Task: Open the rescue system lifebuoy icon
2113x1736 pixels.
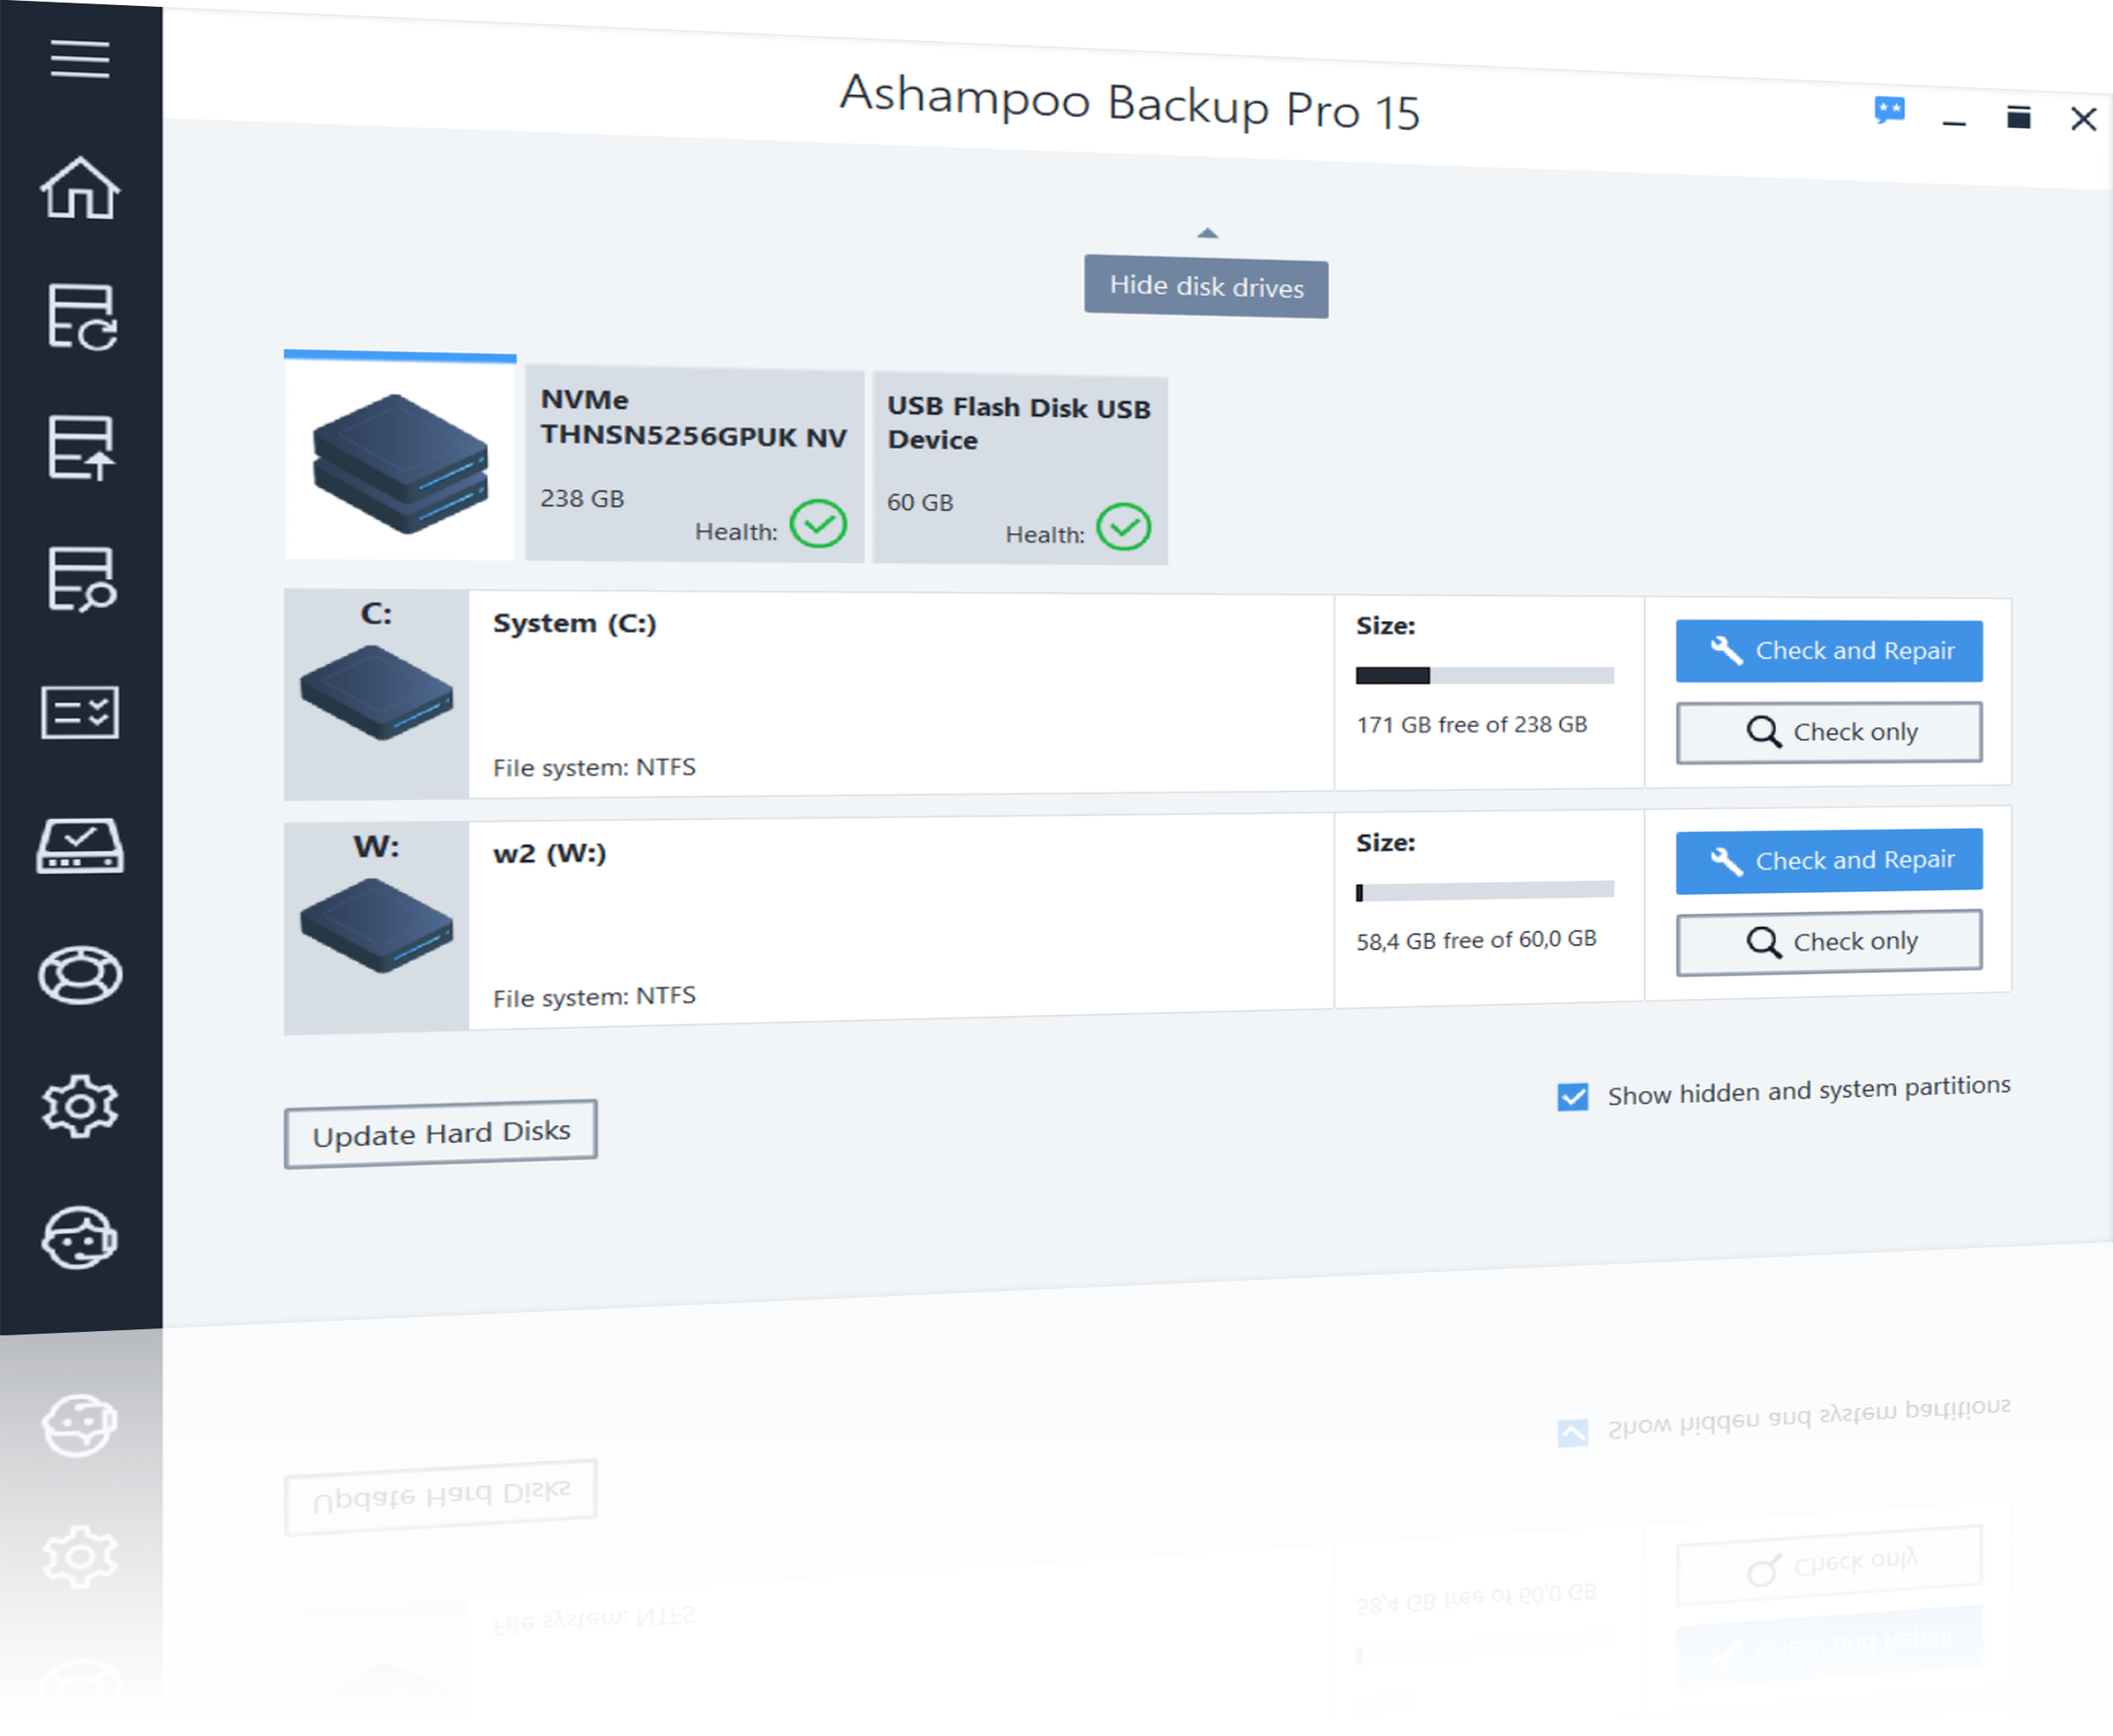Action: (80, 975)
